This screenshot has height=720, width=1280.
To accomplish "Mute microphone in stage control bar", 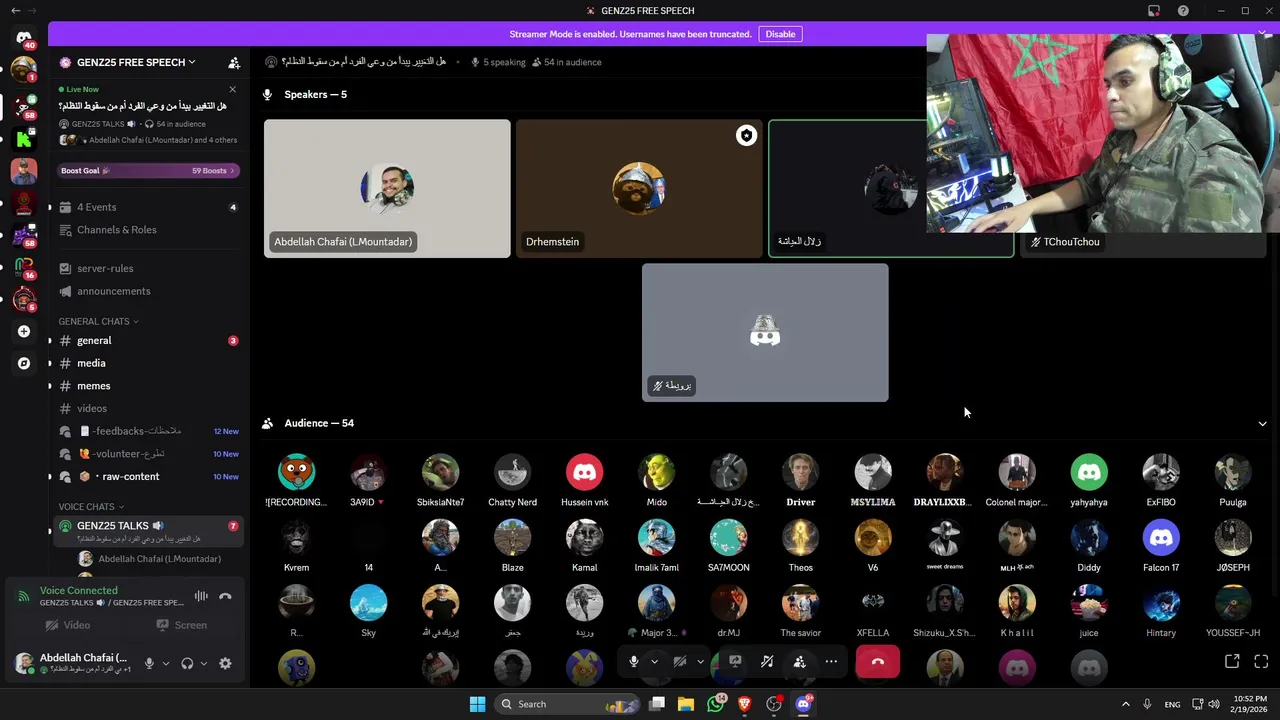I will pyautogui.click(x=633, y=661).
